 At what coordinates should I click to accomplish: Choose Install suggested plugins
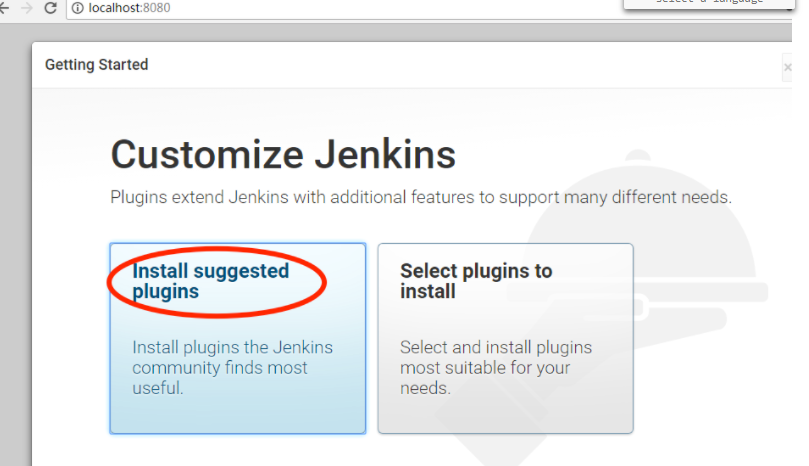click(x=210, y=281)
